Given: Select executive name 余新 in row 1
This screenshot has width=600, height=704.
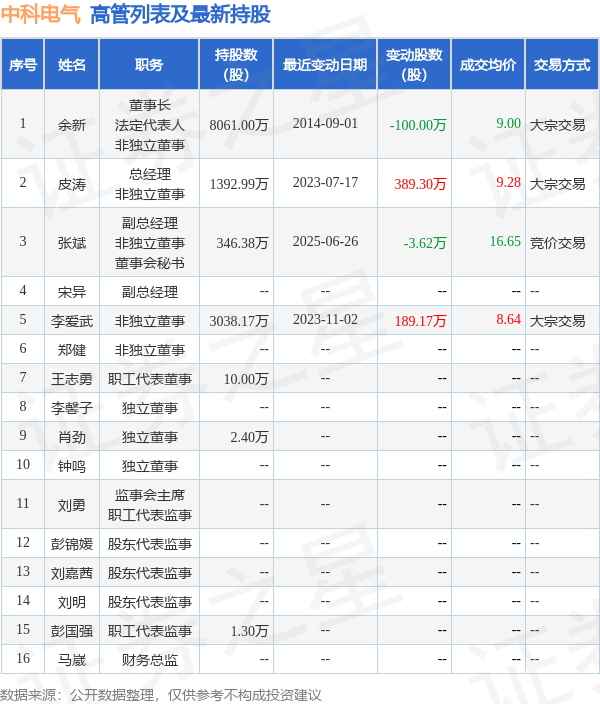Looking at the screenshot, I should pyautogui.click(x=72, y=125).
